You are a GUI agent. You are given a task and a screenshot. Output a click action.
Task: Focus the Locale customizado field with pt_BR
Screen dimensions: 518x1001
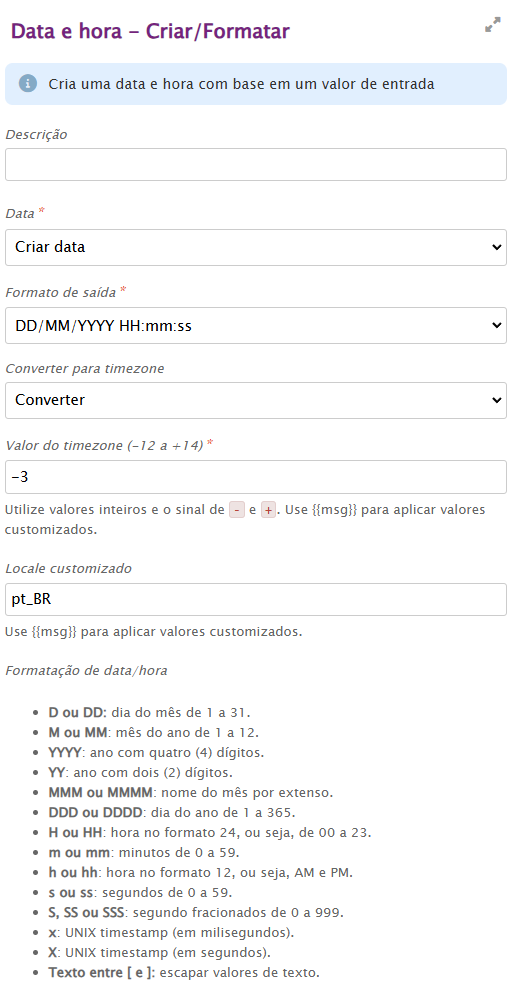click(255, 599)
